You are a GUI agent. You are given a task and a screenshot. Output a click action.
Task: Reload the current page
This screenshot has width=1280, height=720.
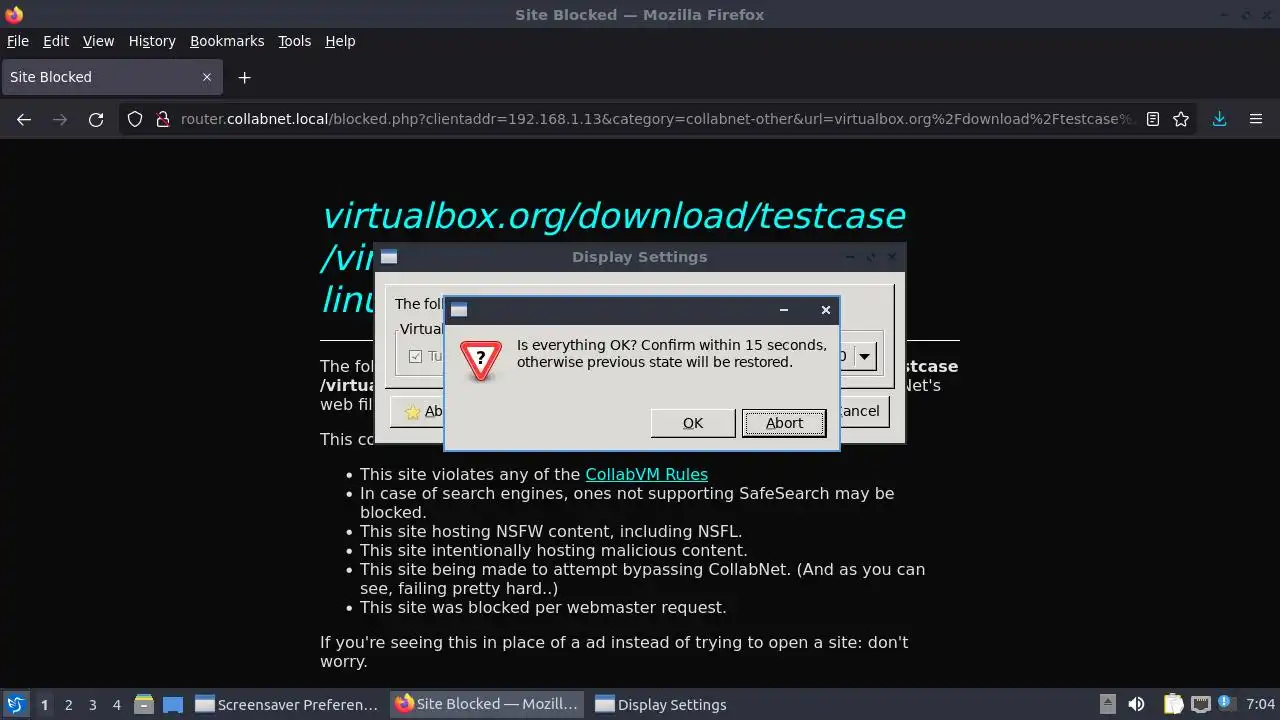pos(96,119)
